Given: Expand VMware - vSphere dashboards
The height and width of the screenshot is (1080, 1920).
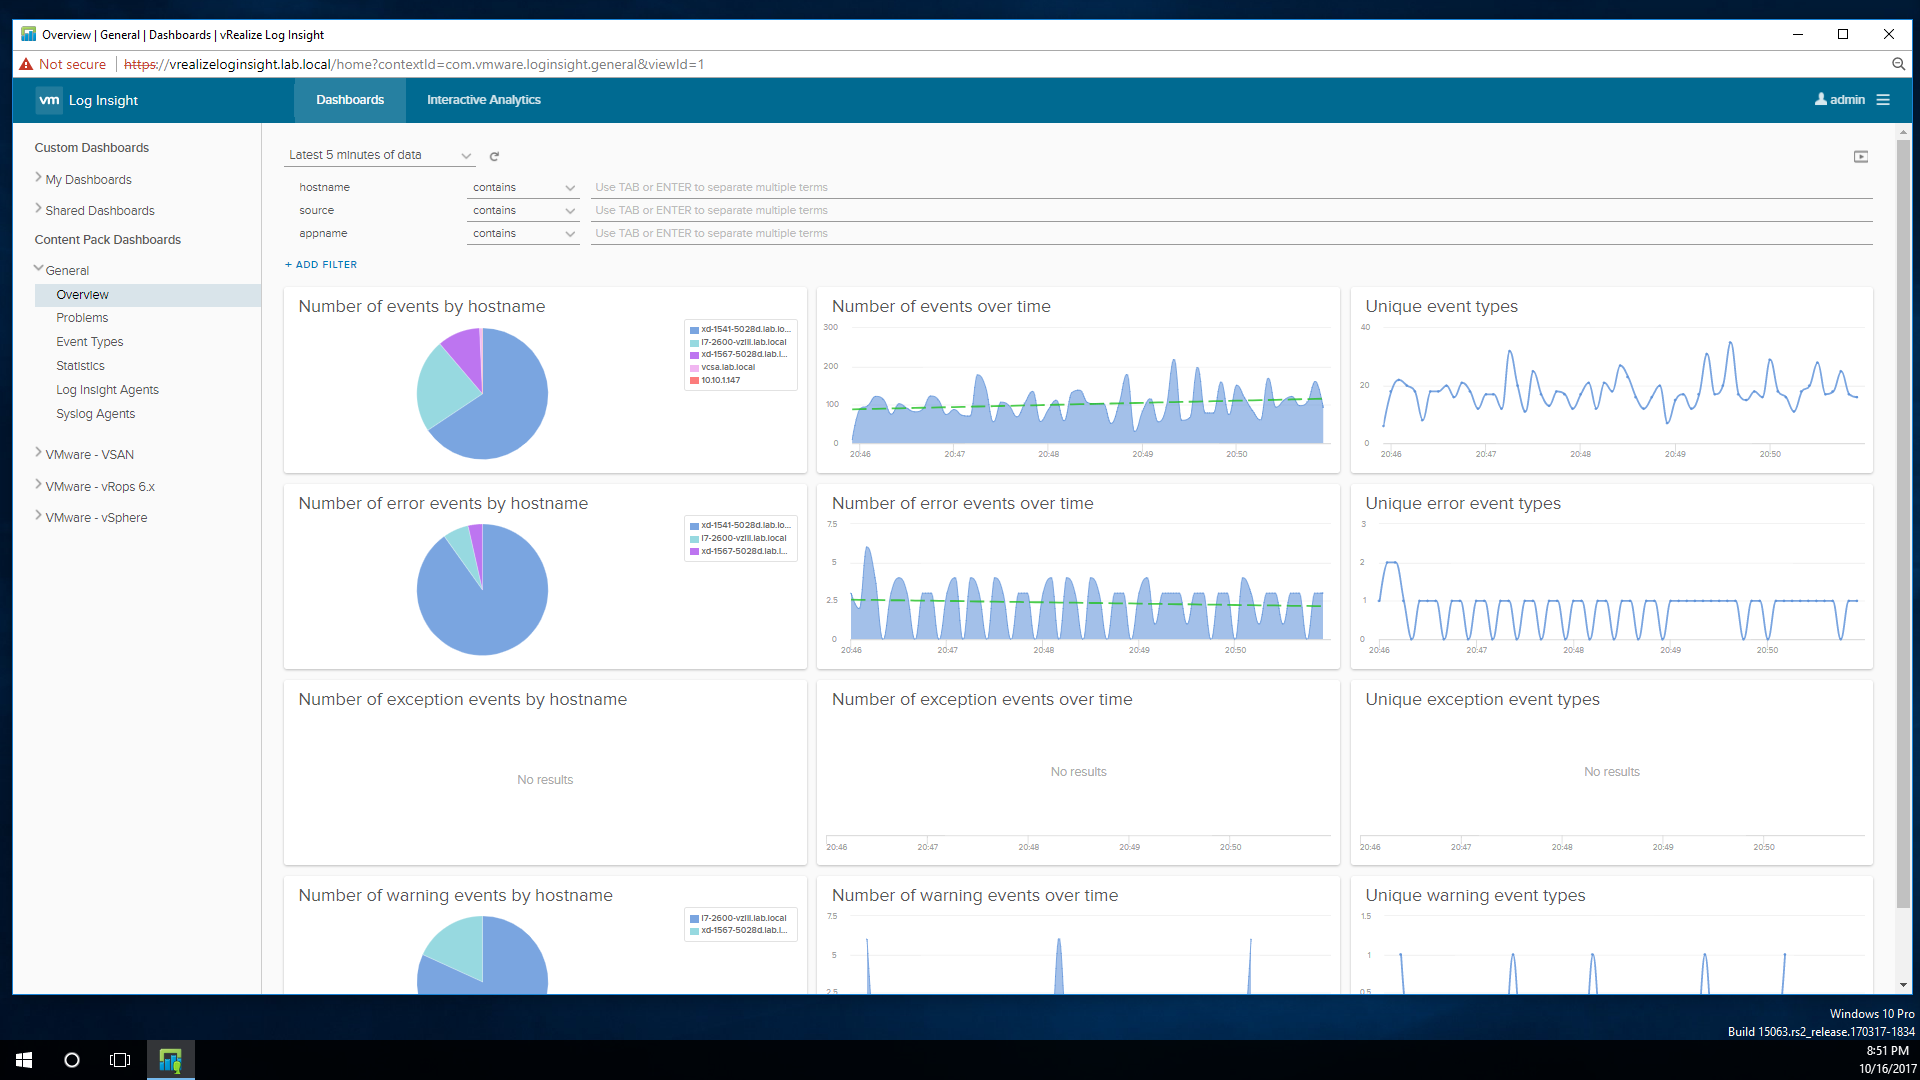Looking at the screenshot, I should 38,516.
